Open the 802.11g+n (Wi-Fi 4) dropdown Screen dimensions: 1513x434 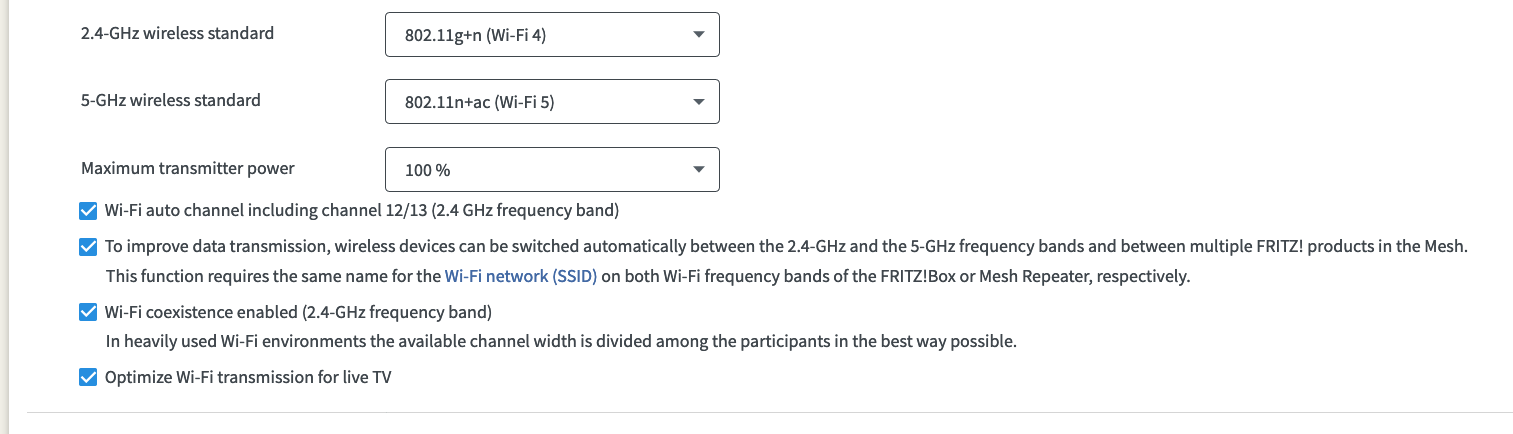pos(540,35)
